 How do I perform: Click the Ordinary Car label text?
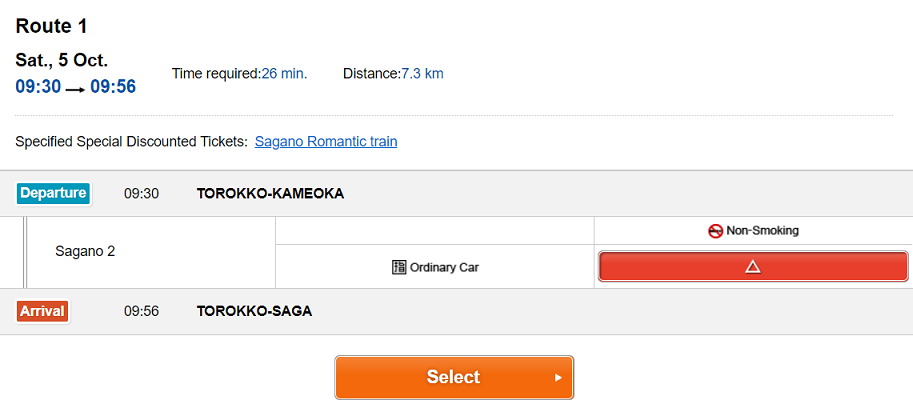[x=444, y=268]
